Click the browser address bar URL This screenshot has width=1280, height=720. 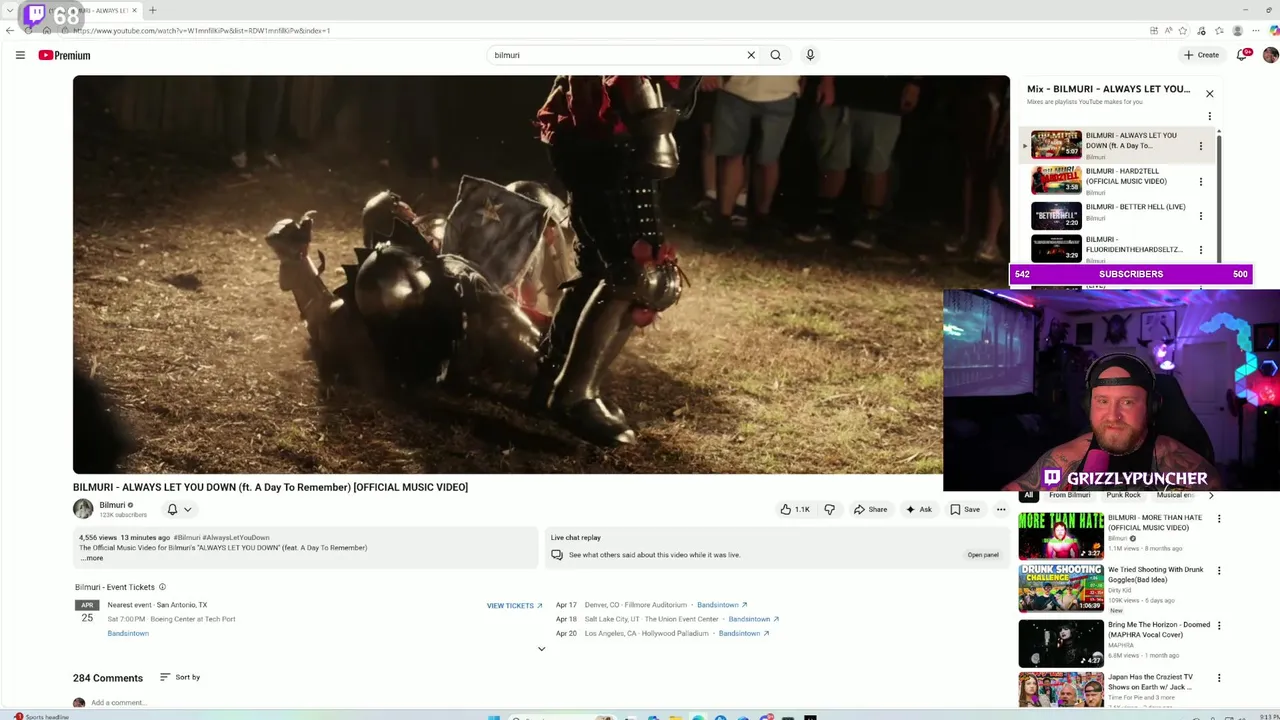click(202, 30)
